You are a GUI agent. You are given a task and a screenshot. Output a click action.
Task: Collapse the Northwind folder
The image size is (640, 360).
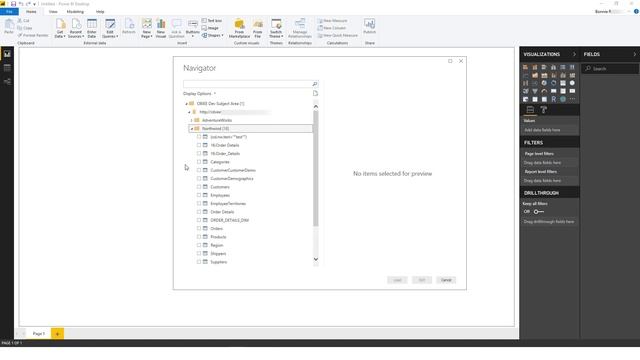(x=191, y=129)
